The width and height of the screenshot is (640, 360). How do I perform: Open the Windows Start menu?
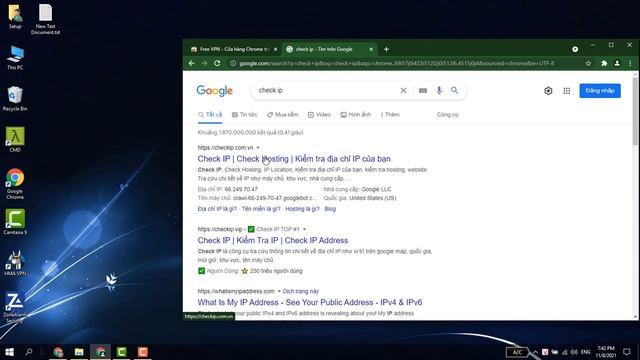pos(9,352)
